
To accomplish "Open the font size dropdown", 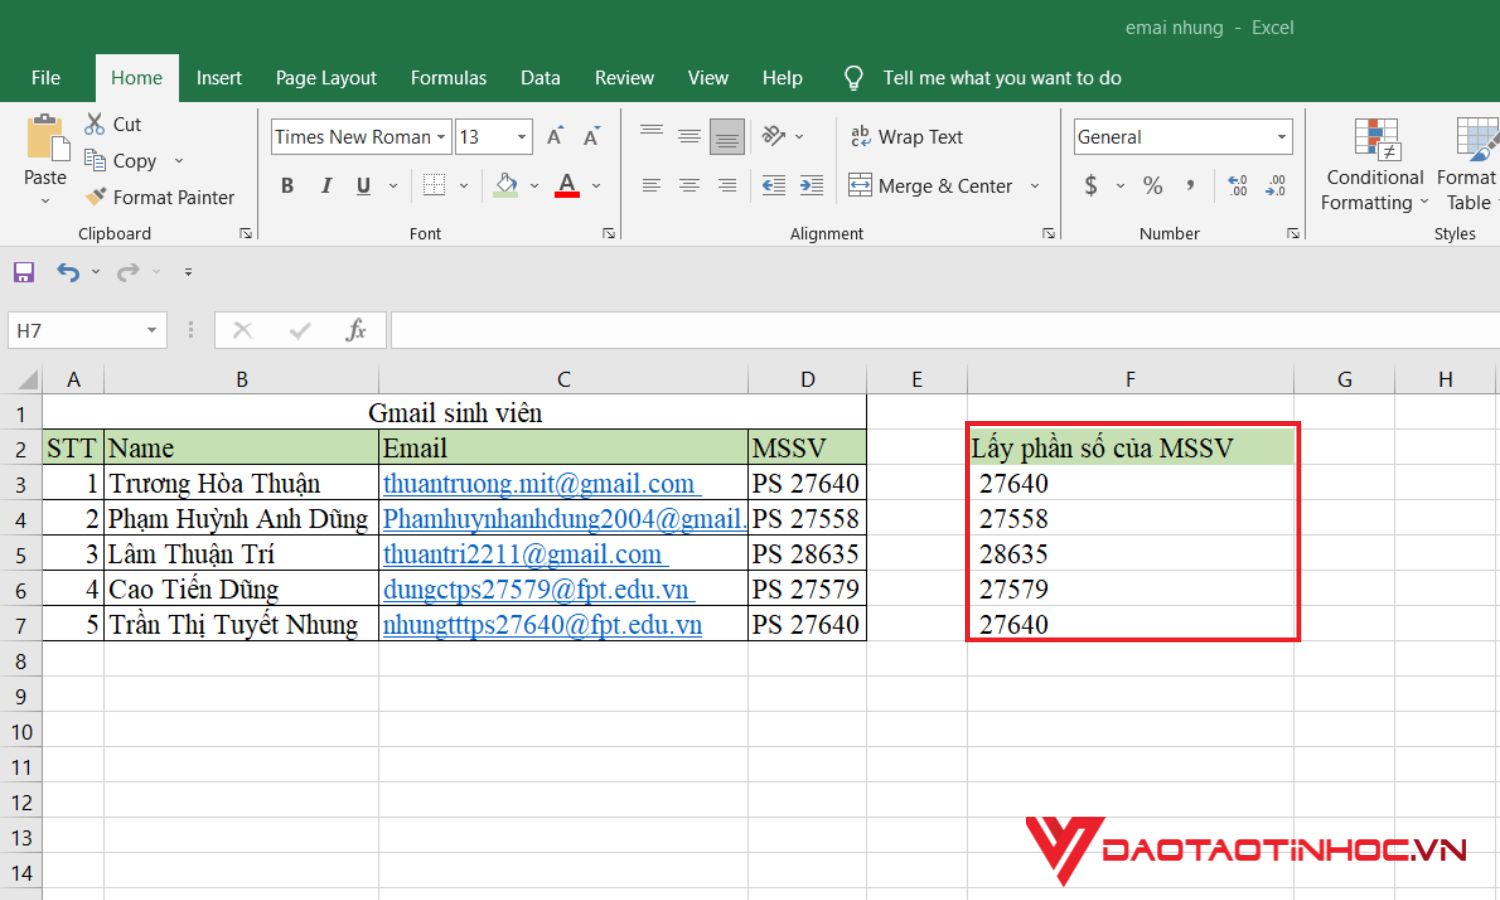I will pos(521,136).
